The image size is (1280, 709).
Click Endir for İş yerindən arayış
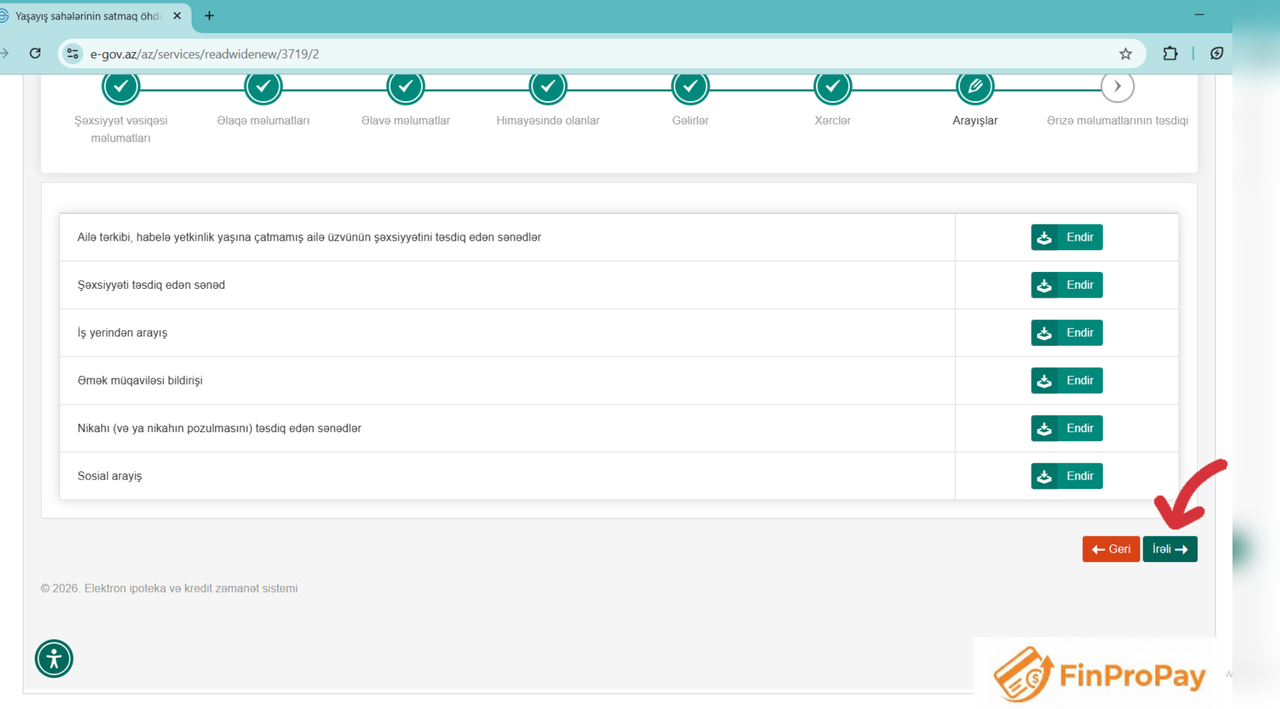pyautogui.click(x=1067, y=333)
